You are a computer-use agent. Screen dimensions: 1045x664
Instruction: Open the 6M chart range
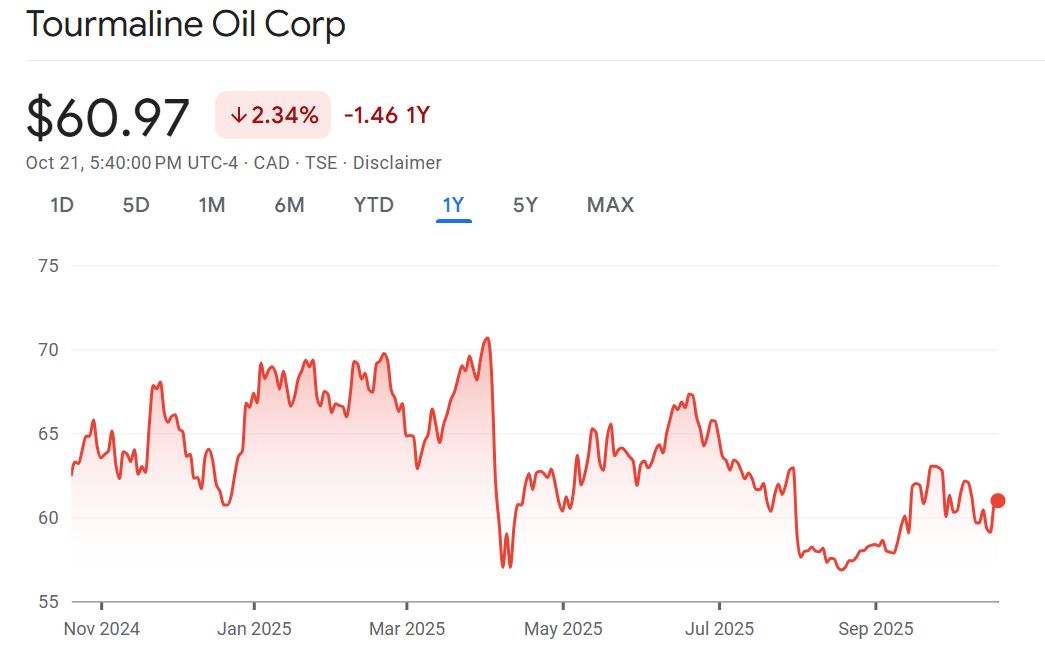(x=289, y=205)
